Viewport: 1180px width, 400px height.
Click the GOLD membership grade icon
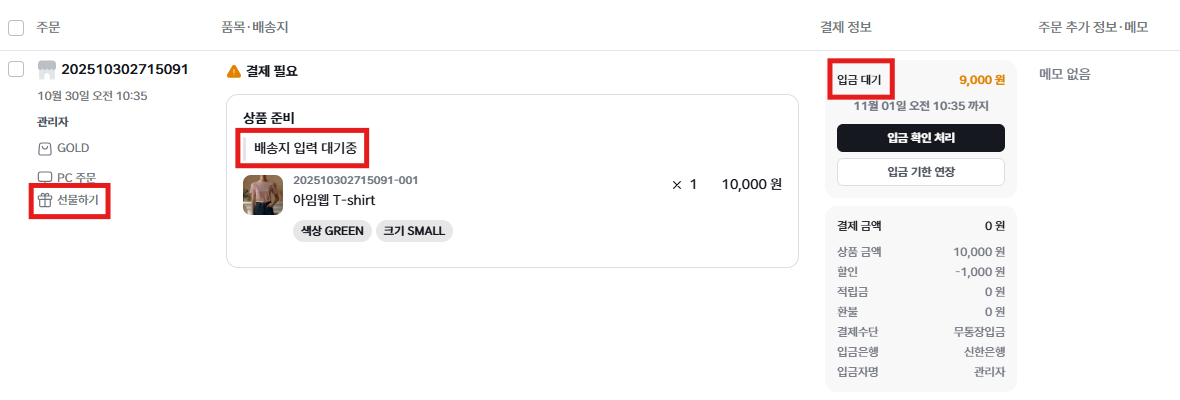point(45,148)
